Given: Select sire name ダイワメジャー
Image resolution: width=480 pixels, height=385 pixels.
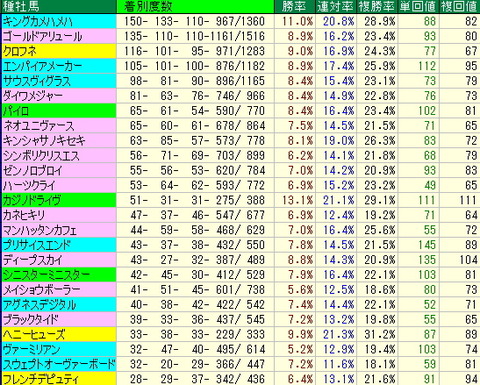Looking at the screenshot, I should [x=32, y=96].
